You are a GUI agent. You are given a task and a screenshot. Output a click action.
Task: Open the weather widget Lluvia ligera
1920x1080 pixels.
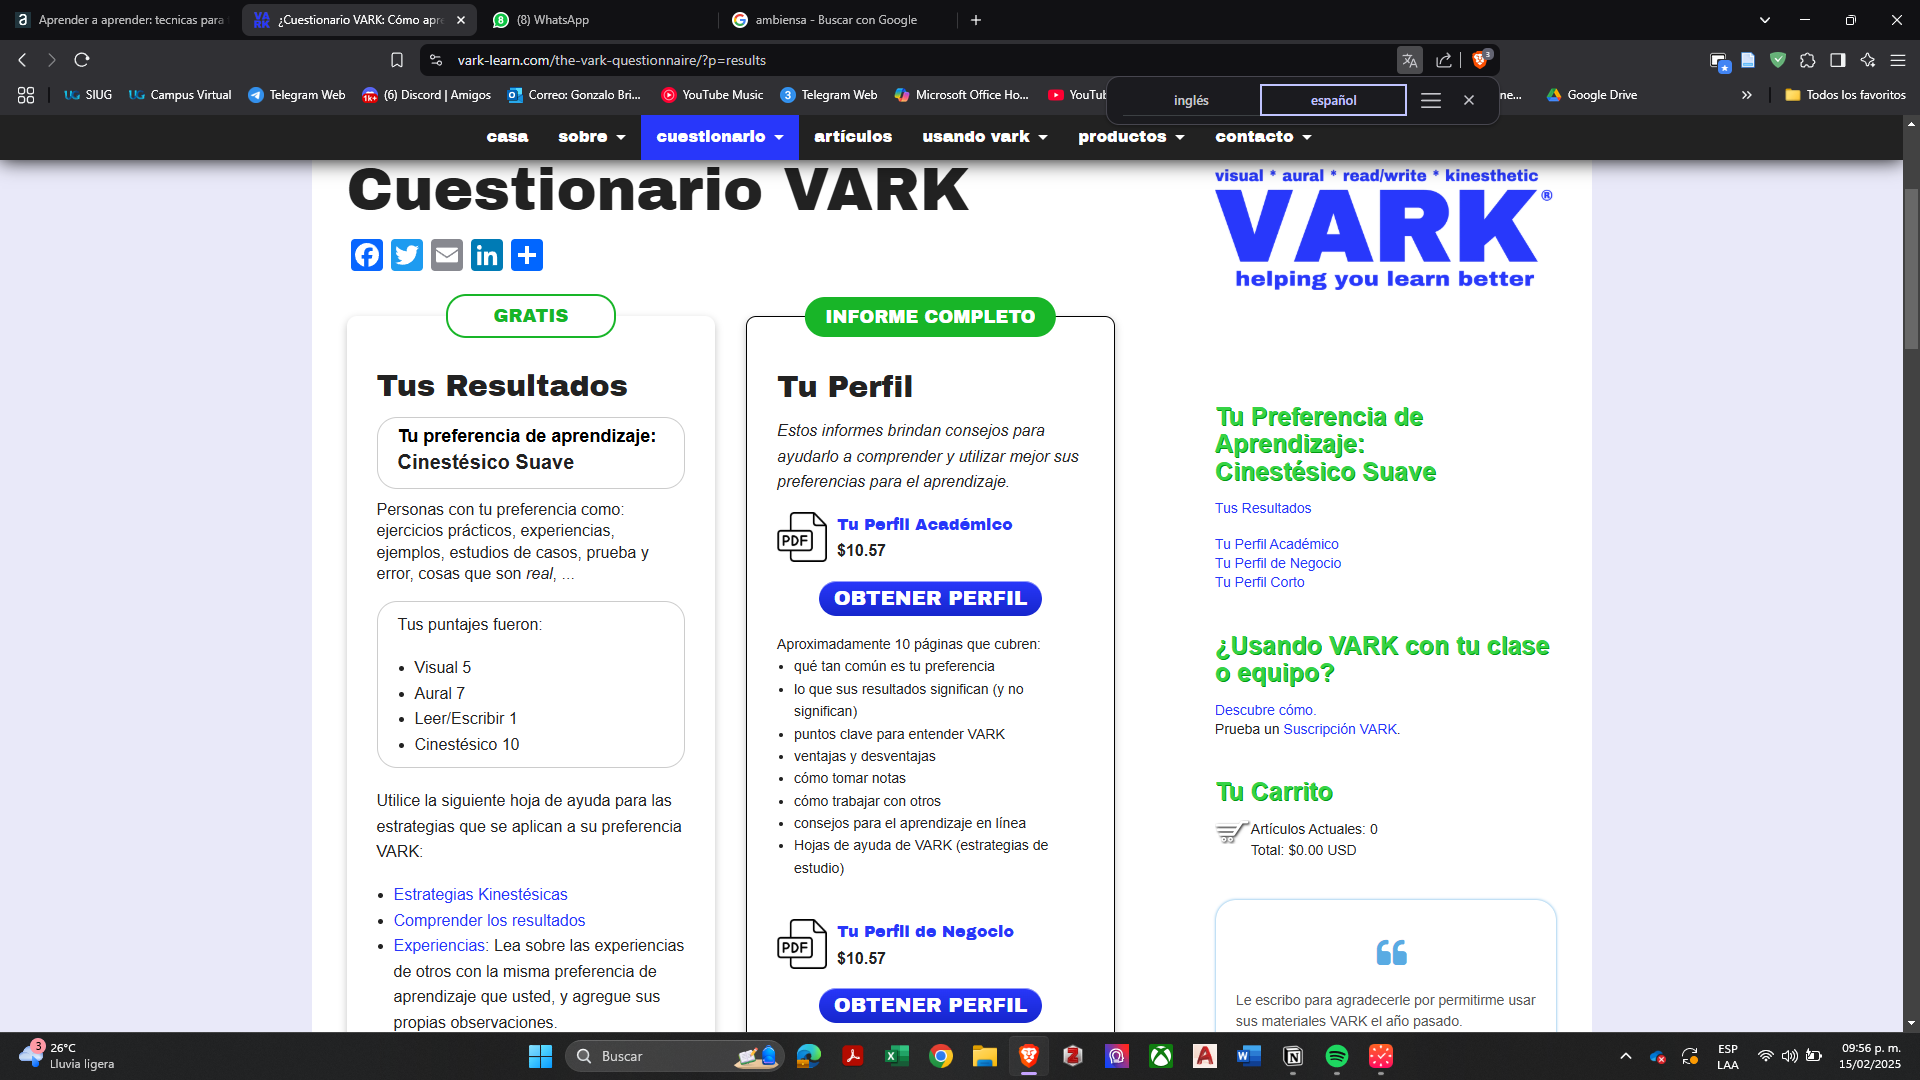[68, 1056]
